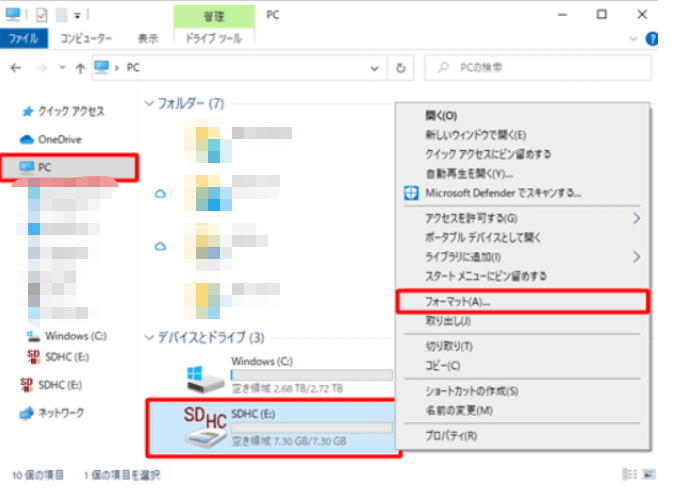Collapse the フォルダー (7) group
Screen dimensions: 674x490
pyautogui.click(x=149, y=103)
